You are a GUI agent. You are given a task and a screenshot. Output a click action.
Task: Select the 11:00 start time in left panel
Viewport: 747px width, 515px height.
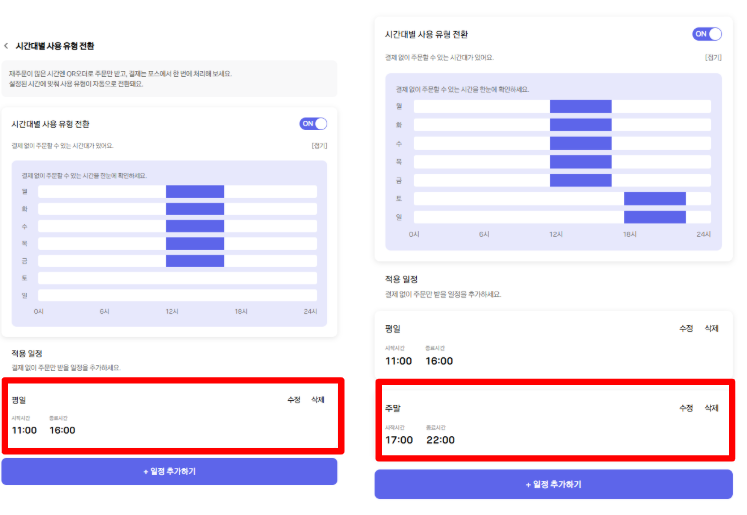tap(25, 431)
